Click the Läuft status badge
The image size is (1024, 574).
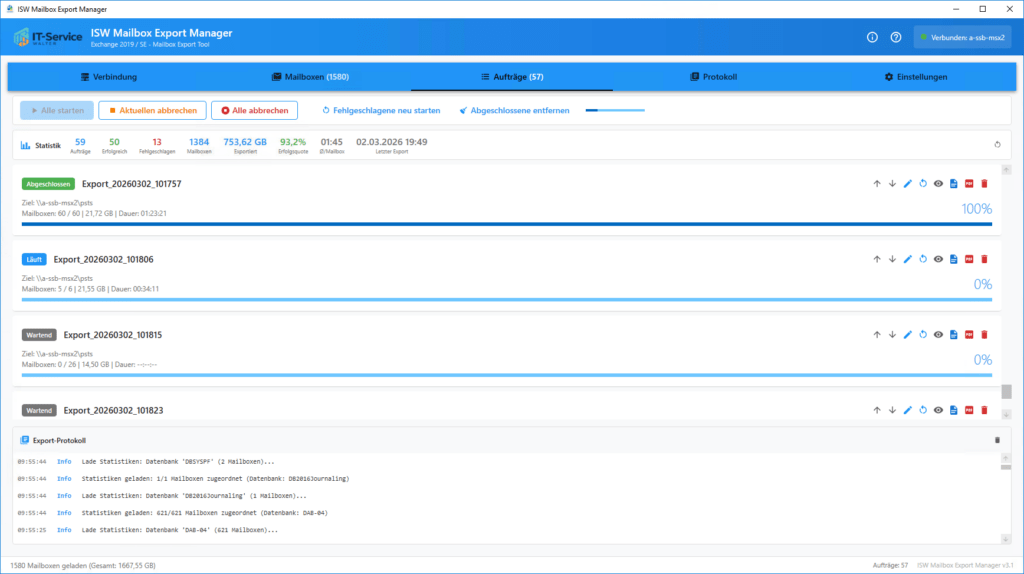tap(34, 259)
